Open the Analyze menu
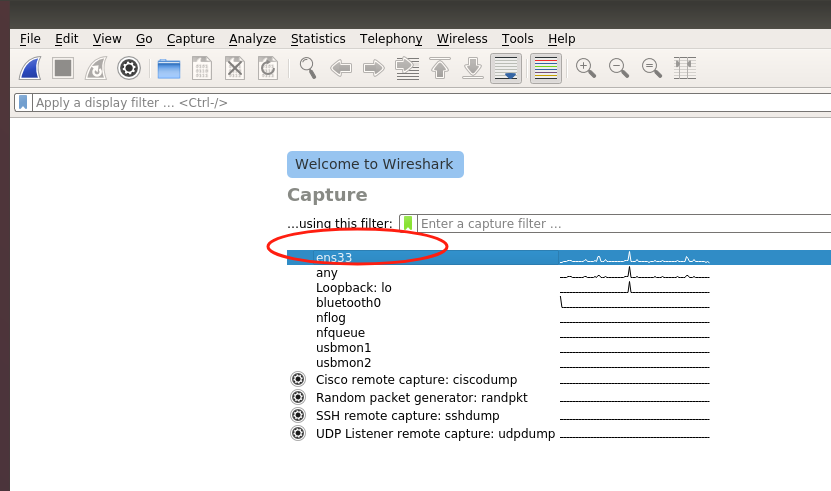Screen dimensions: 831x491 [252, 39]
